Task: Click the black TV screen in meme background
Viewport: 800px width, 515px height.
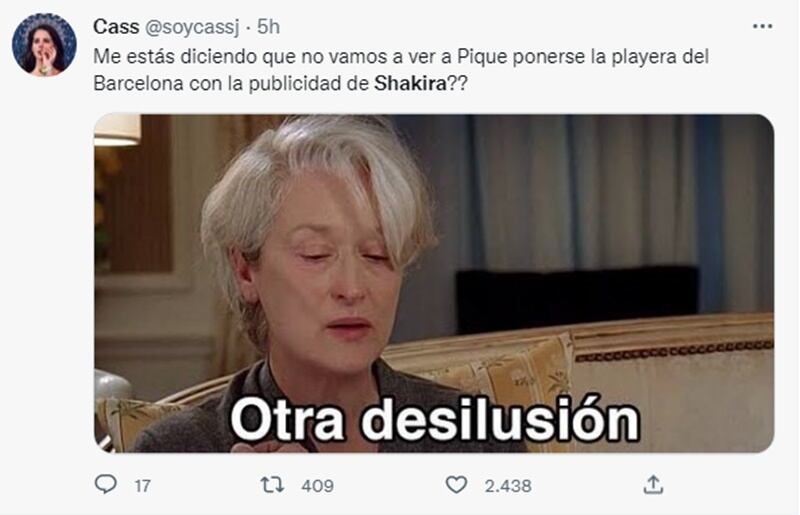Action: pos(577,299)
